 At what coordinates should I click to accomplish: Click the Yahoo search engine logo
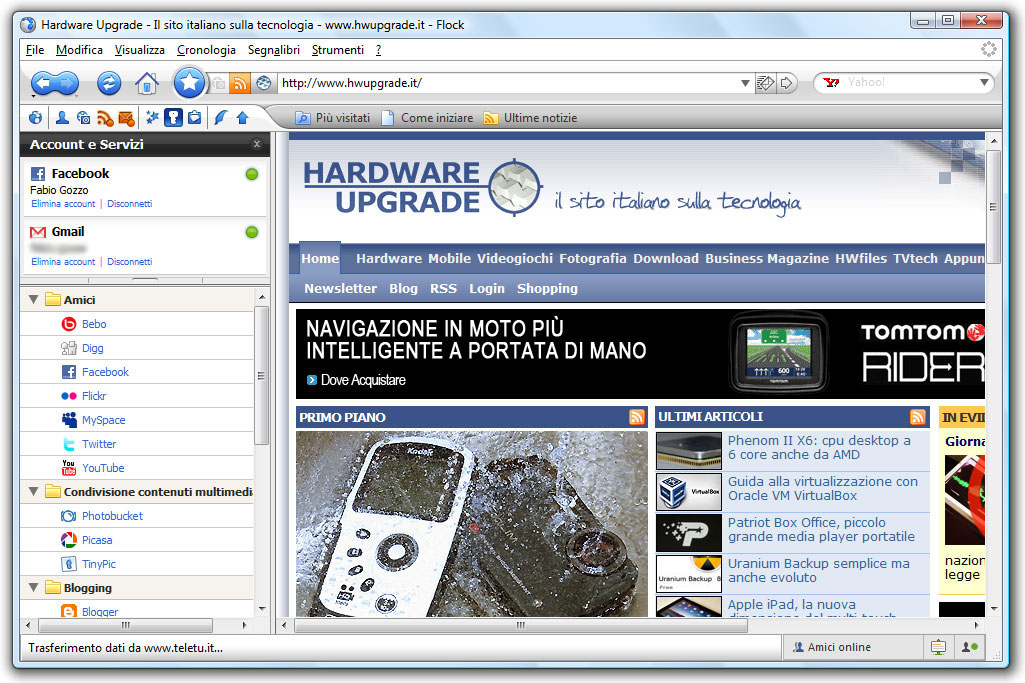point(832,82)
